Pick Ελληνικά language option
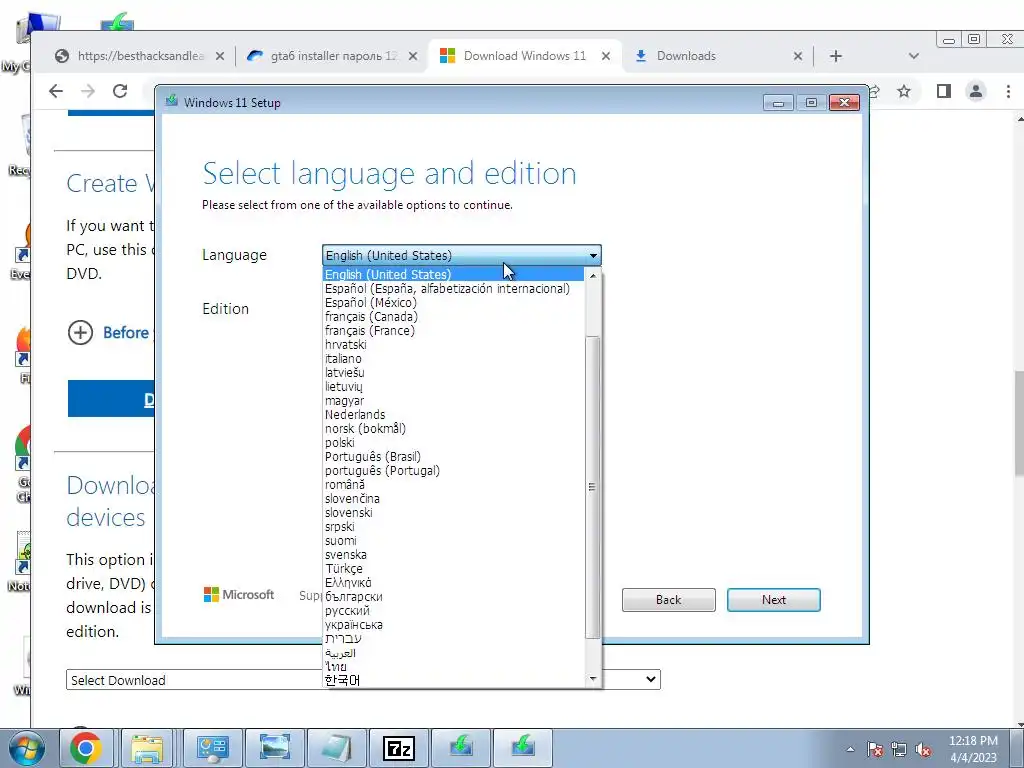1024x768 pixels. [453, 583]
